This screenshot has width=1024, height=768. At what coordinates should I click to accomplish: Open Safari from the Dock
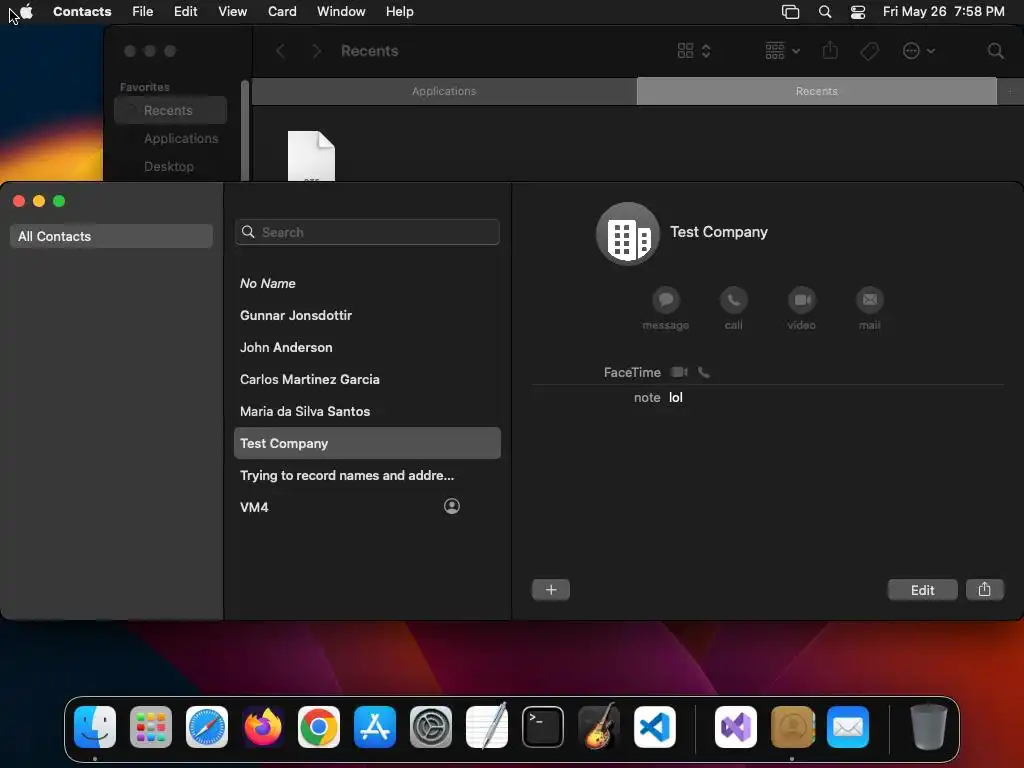[x=207, y=727]
